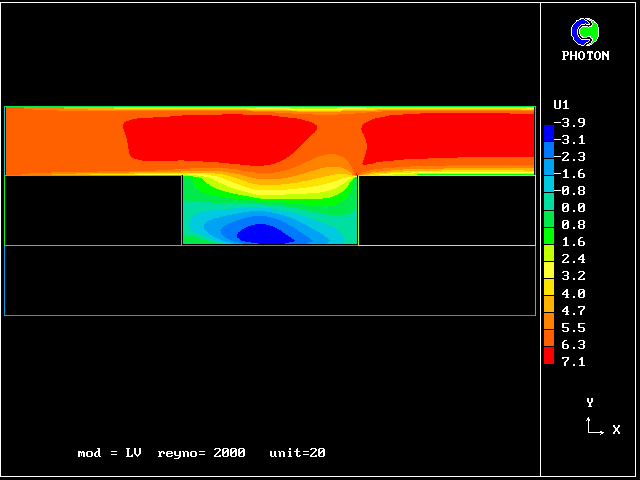Click the "unit=20" caption text

[297, 453]
